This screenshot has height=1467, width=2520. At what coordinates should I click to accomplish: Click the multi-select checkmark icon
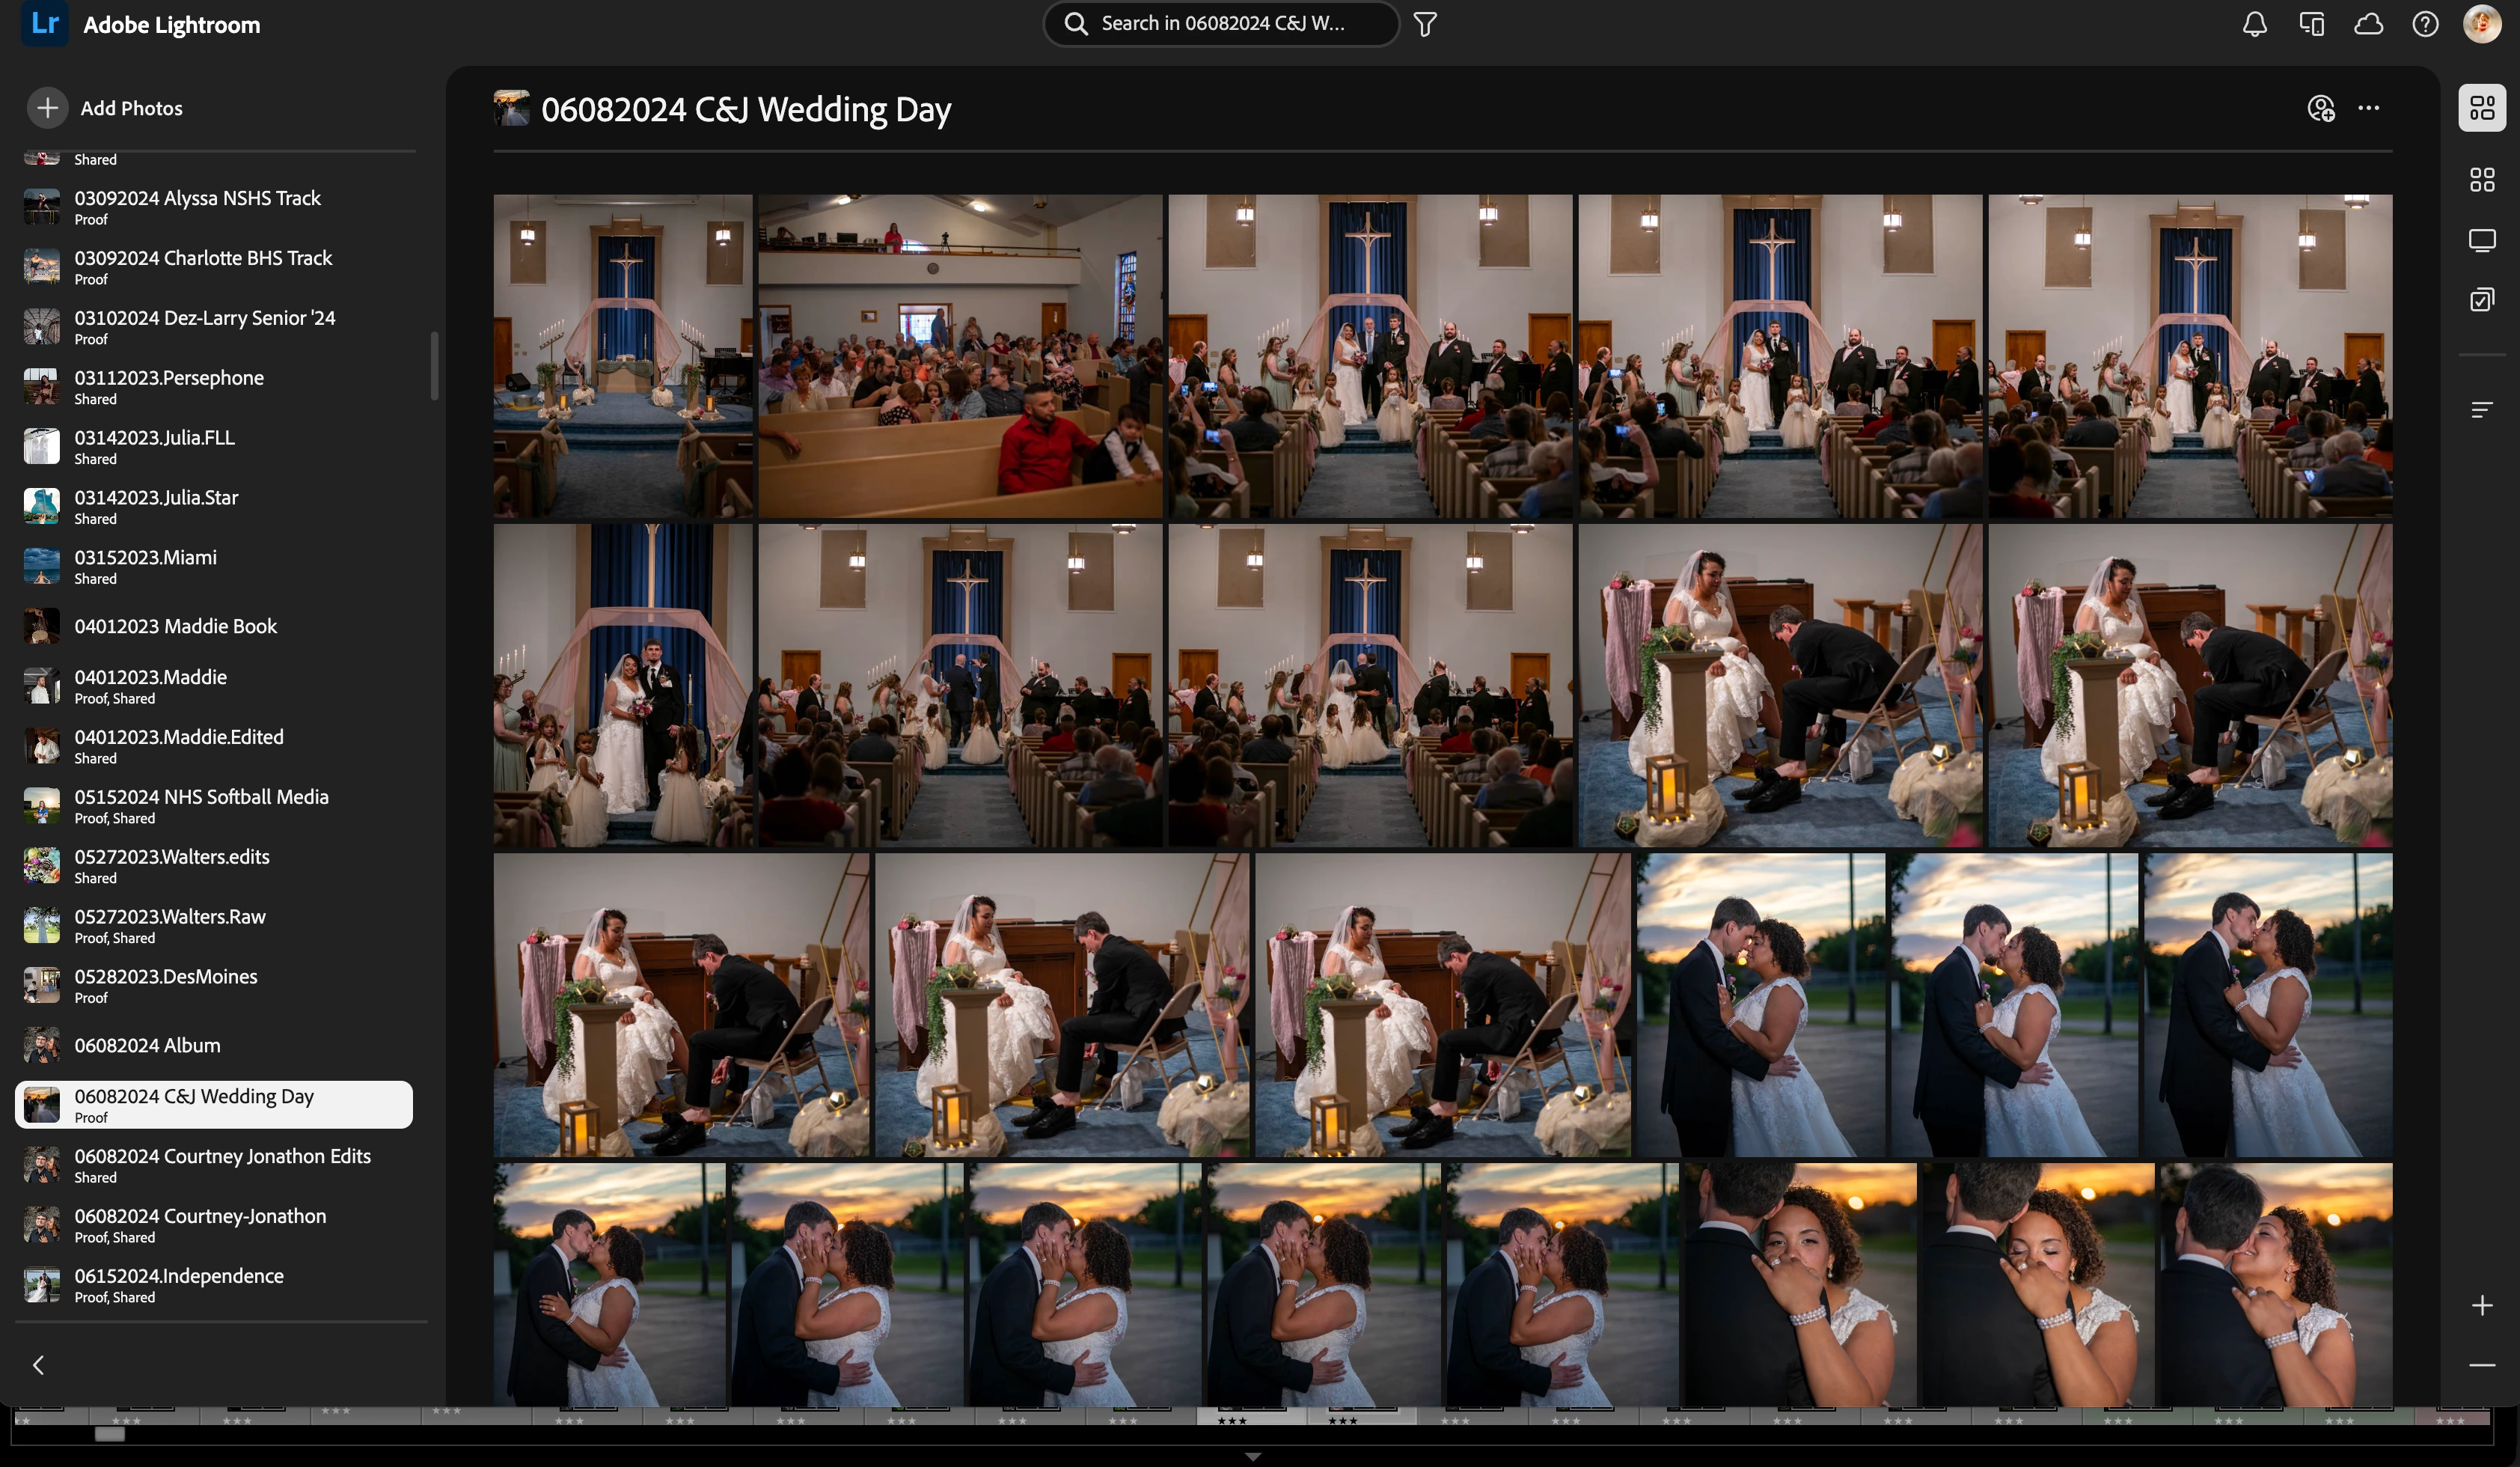2481,300
